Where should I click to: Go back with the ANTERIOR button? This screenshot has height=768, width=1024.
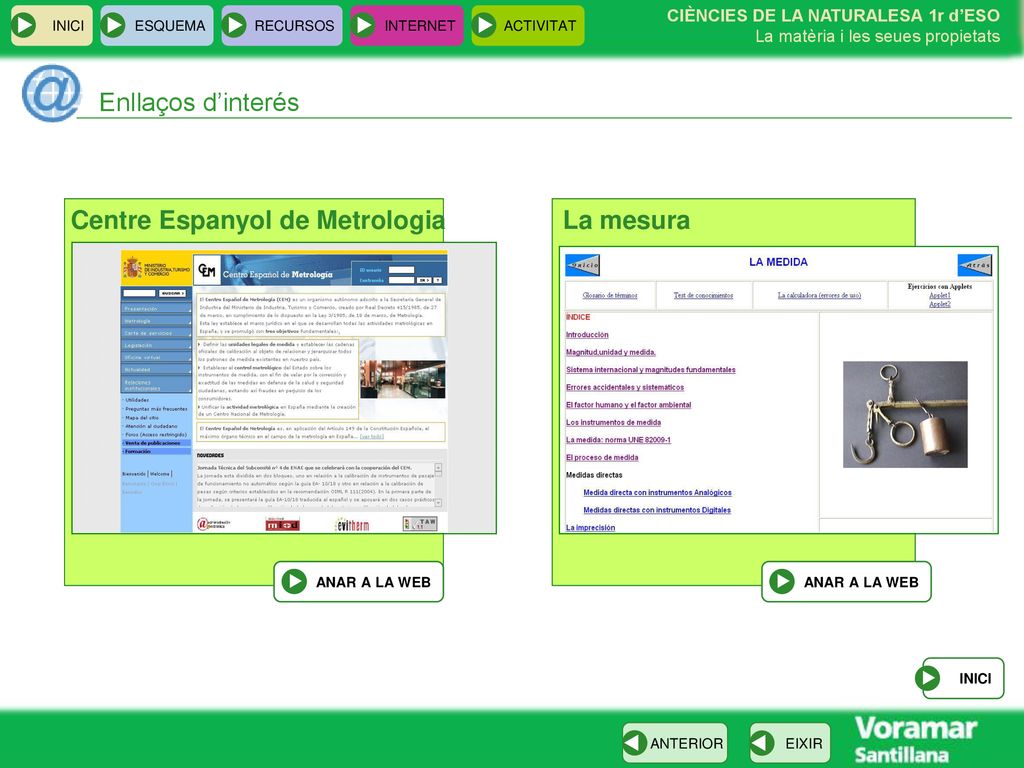[675, 743]
